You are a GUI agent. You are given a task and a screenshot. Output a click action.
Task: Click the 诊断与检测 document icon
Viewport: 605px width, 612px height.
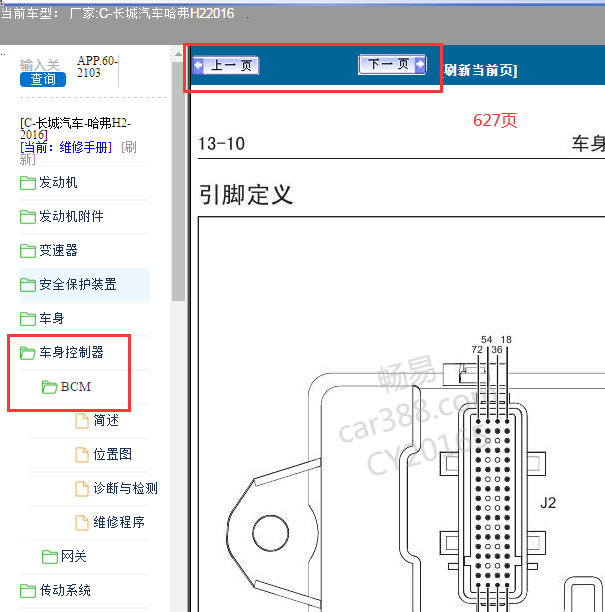pos(82,489)
